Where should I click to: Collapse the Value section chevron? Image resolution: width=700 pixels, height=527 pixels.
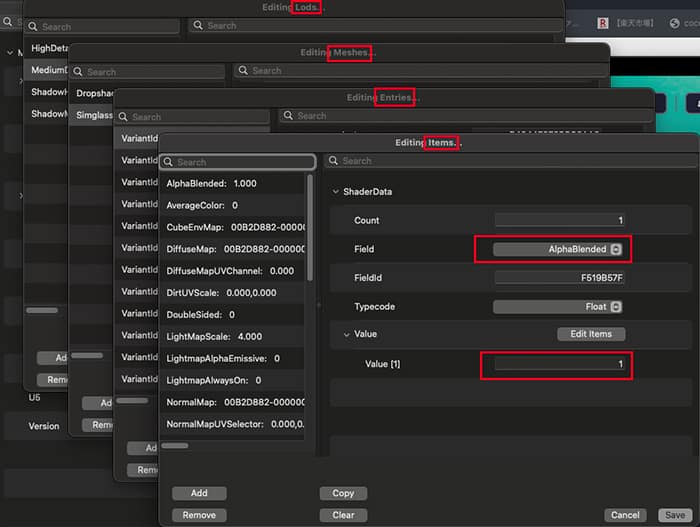[x=347, y=334]
